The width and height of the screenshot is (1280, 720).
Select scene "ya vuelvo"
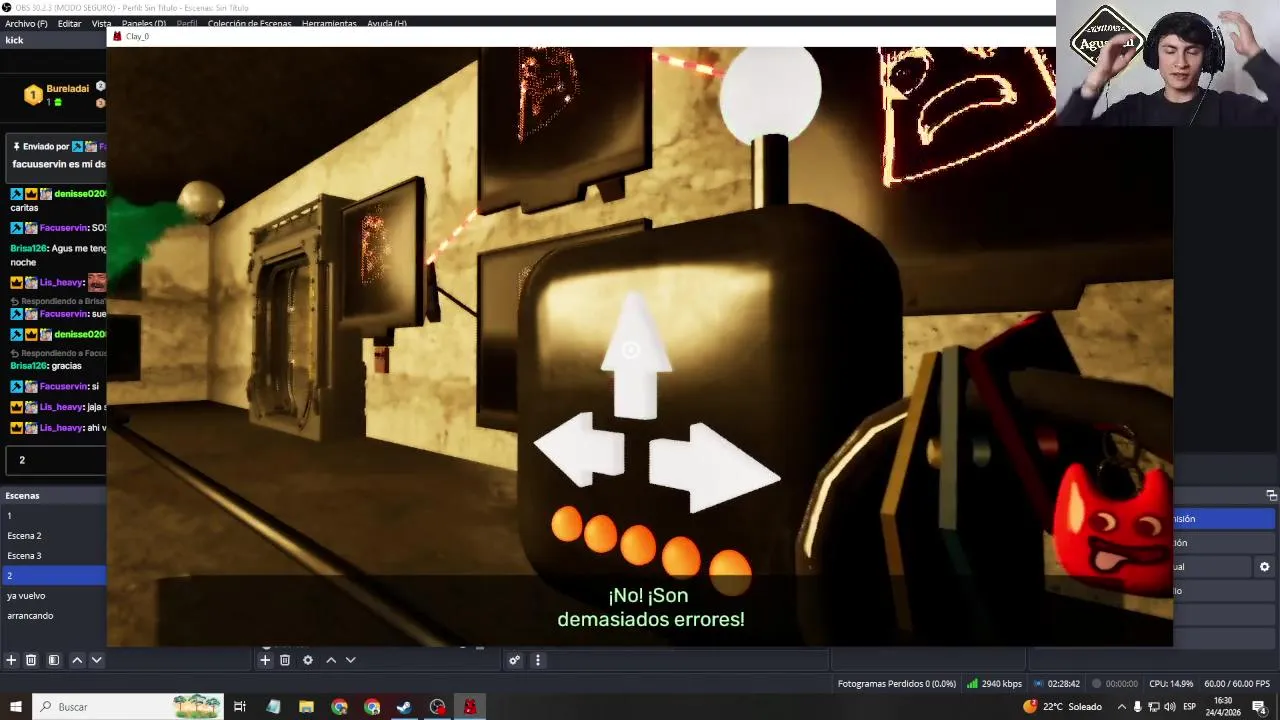point(53,595)
